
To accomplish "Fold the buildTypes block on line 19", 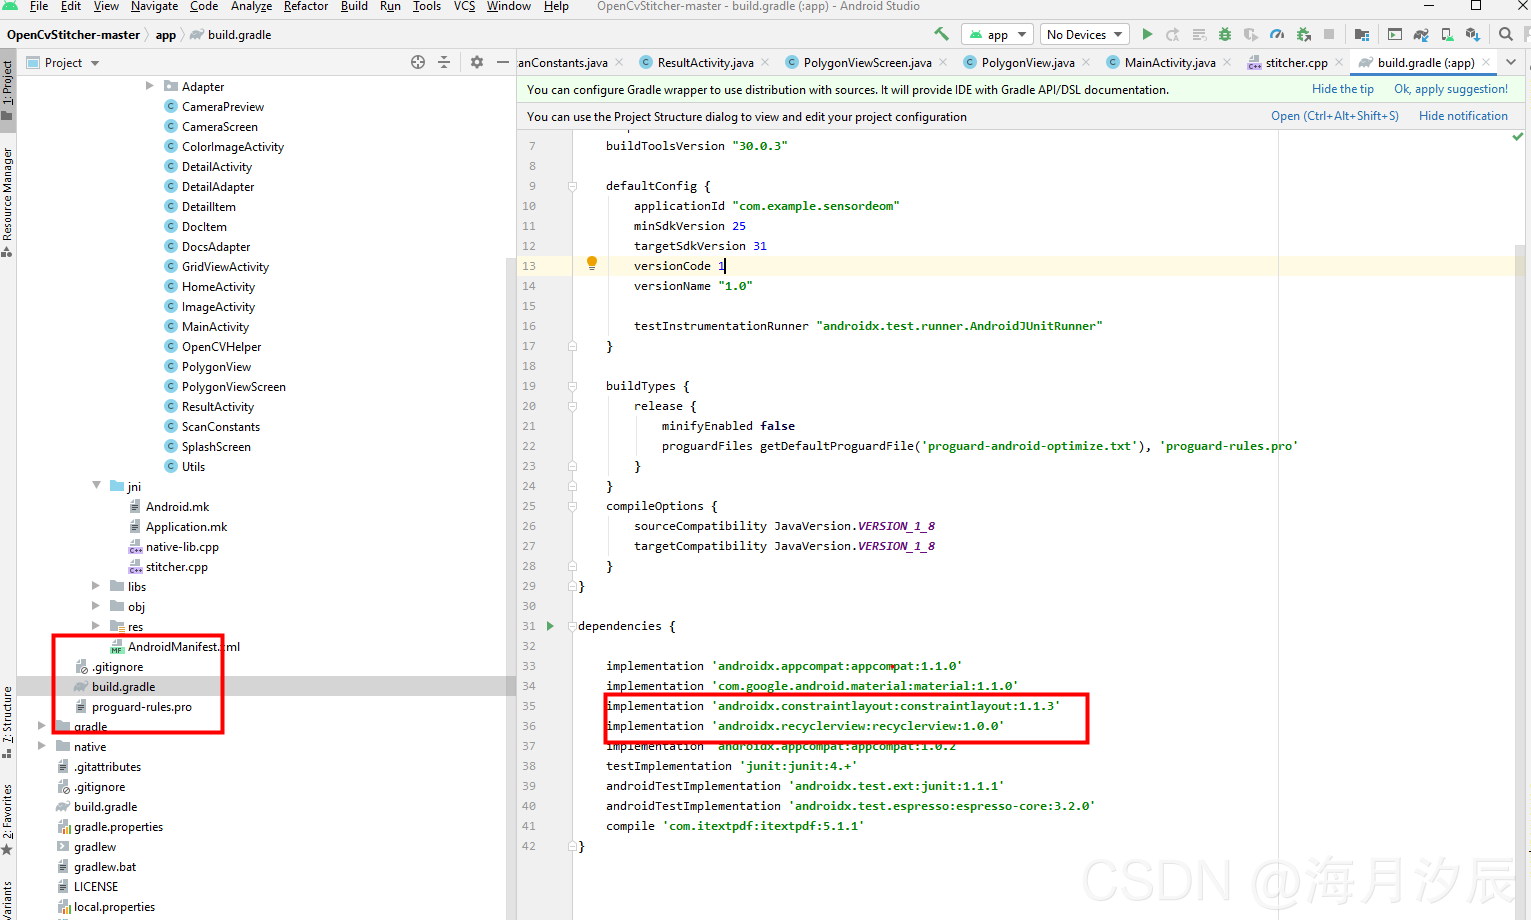I will [x=573, y=386].
